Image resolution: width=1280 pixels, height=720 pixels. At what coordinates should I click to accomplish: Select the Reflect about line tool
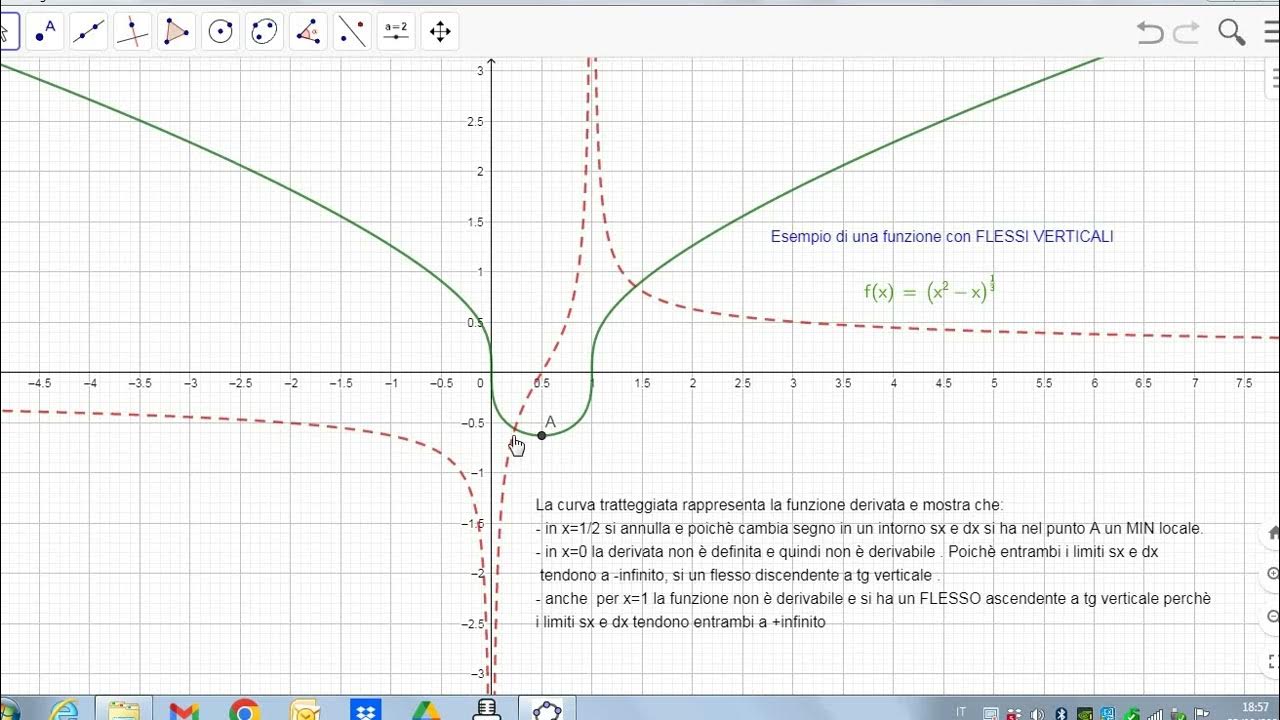coord(352,32)
